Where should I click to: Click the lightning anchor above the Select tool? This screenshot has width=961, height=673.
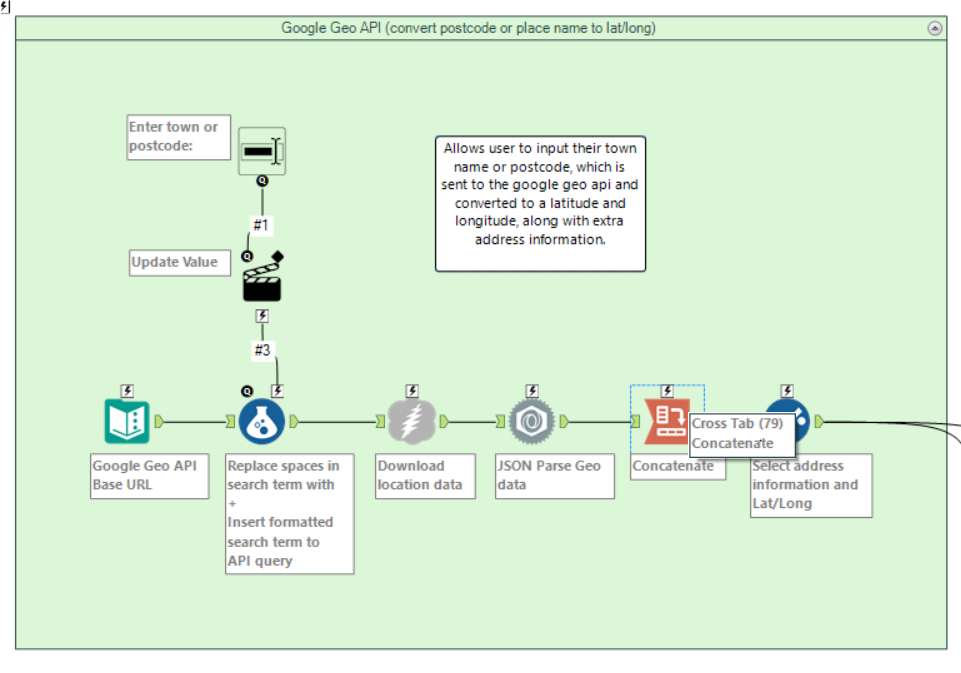[x=786, y=391]
